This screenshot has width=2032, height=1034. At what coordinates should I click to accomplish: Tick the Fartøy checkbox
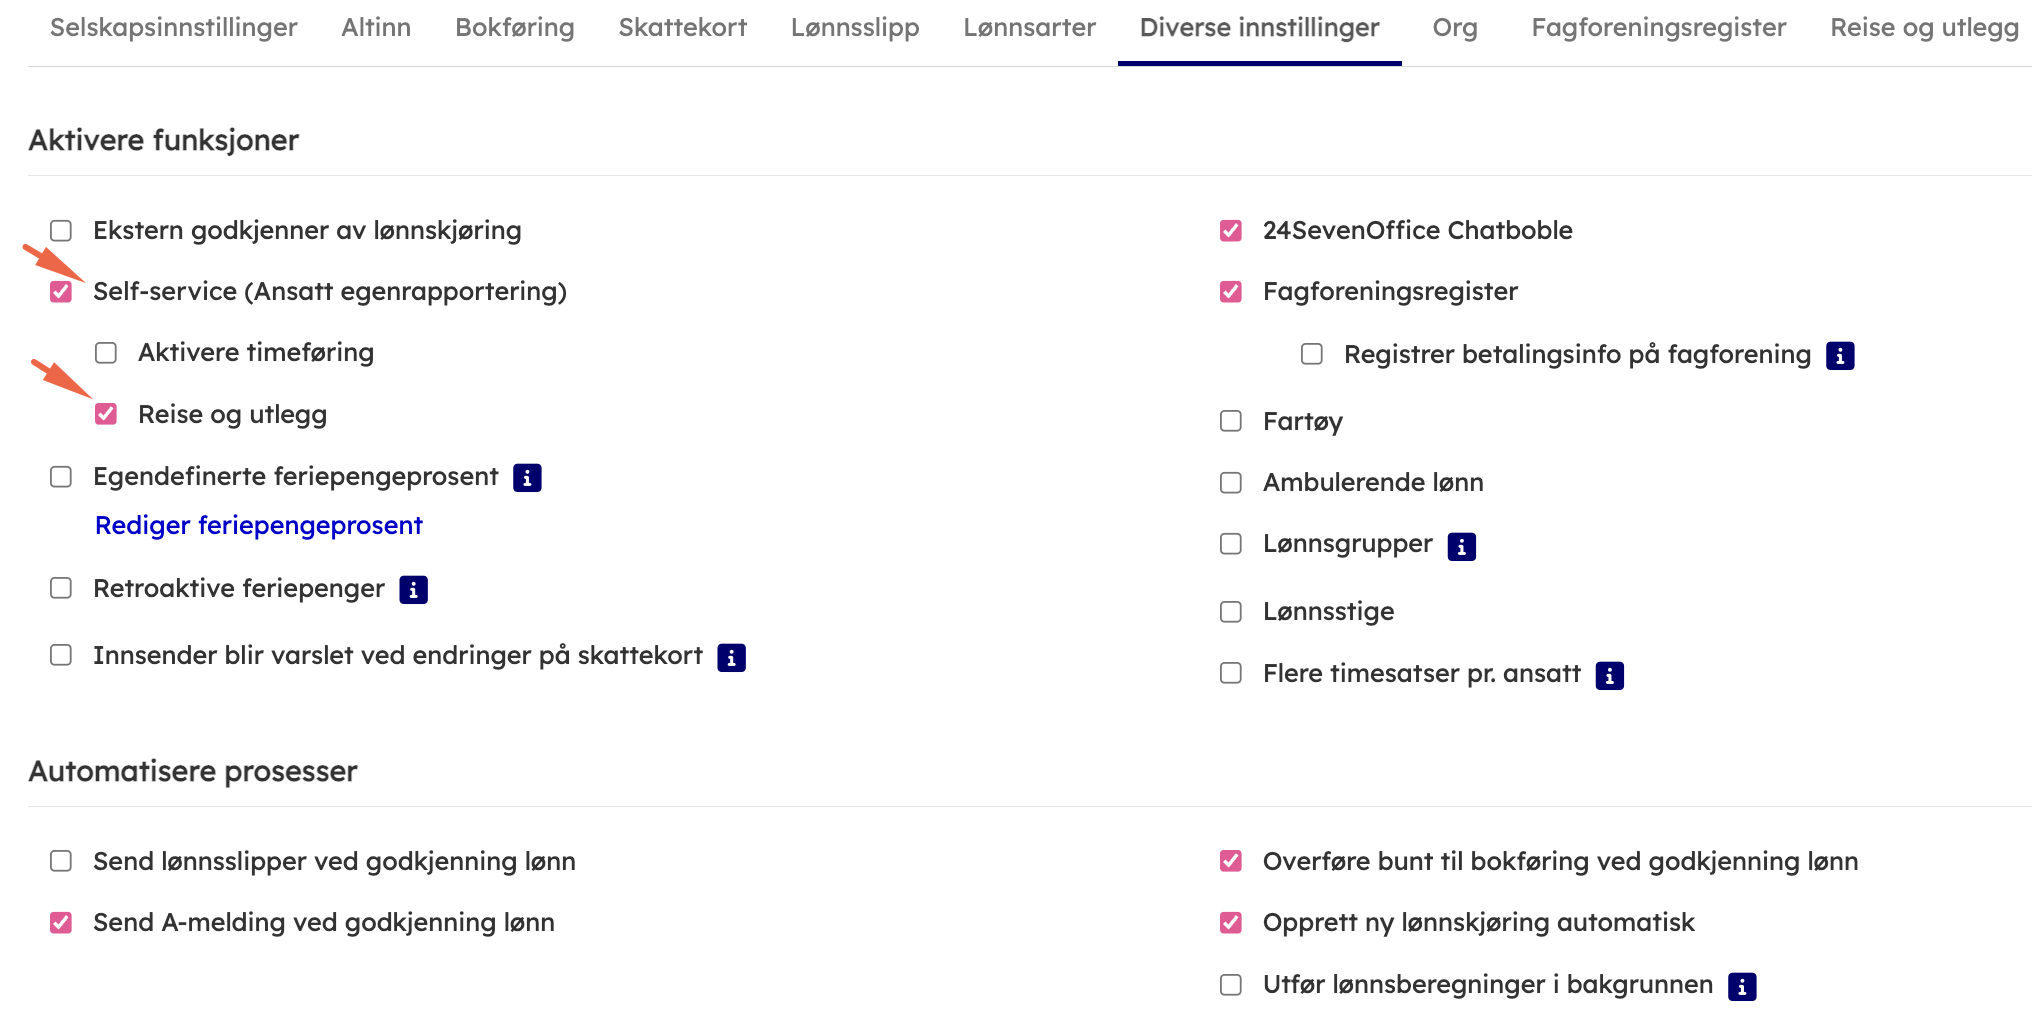click(x=1231, y=421)
